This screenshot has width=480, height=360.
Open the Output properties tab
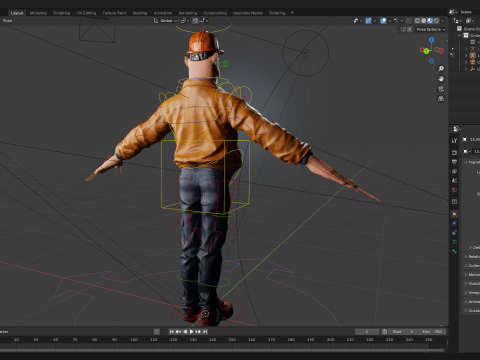(x=454, y=162)
